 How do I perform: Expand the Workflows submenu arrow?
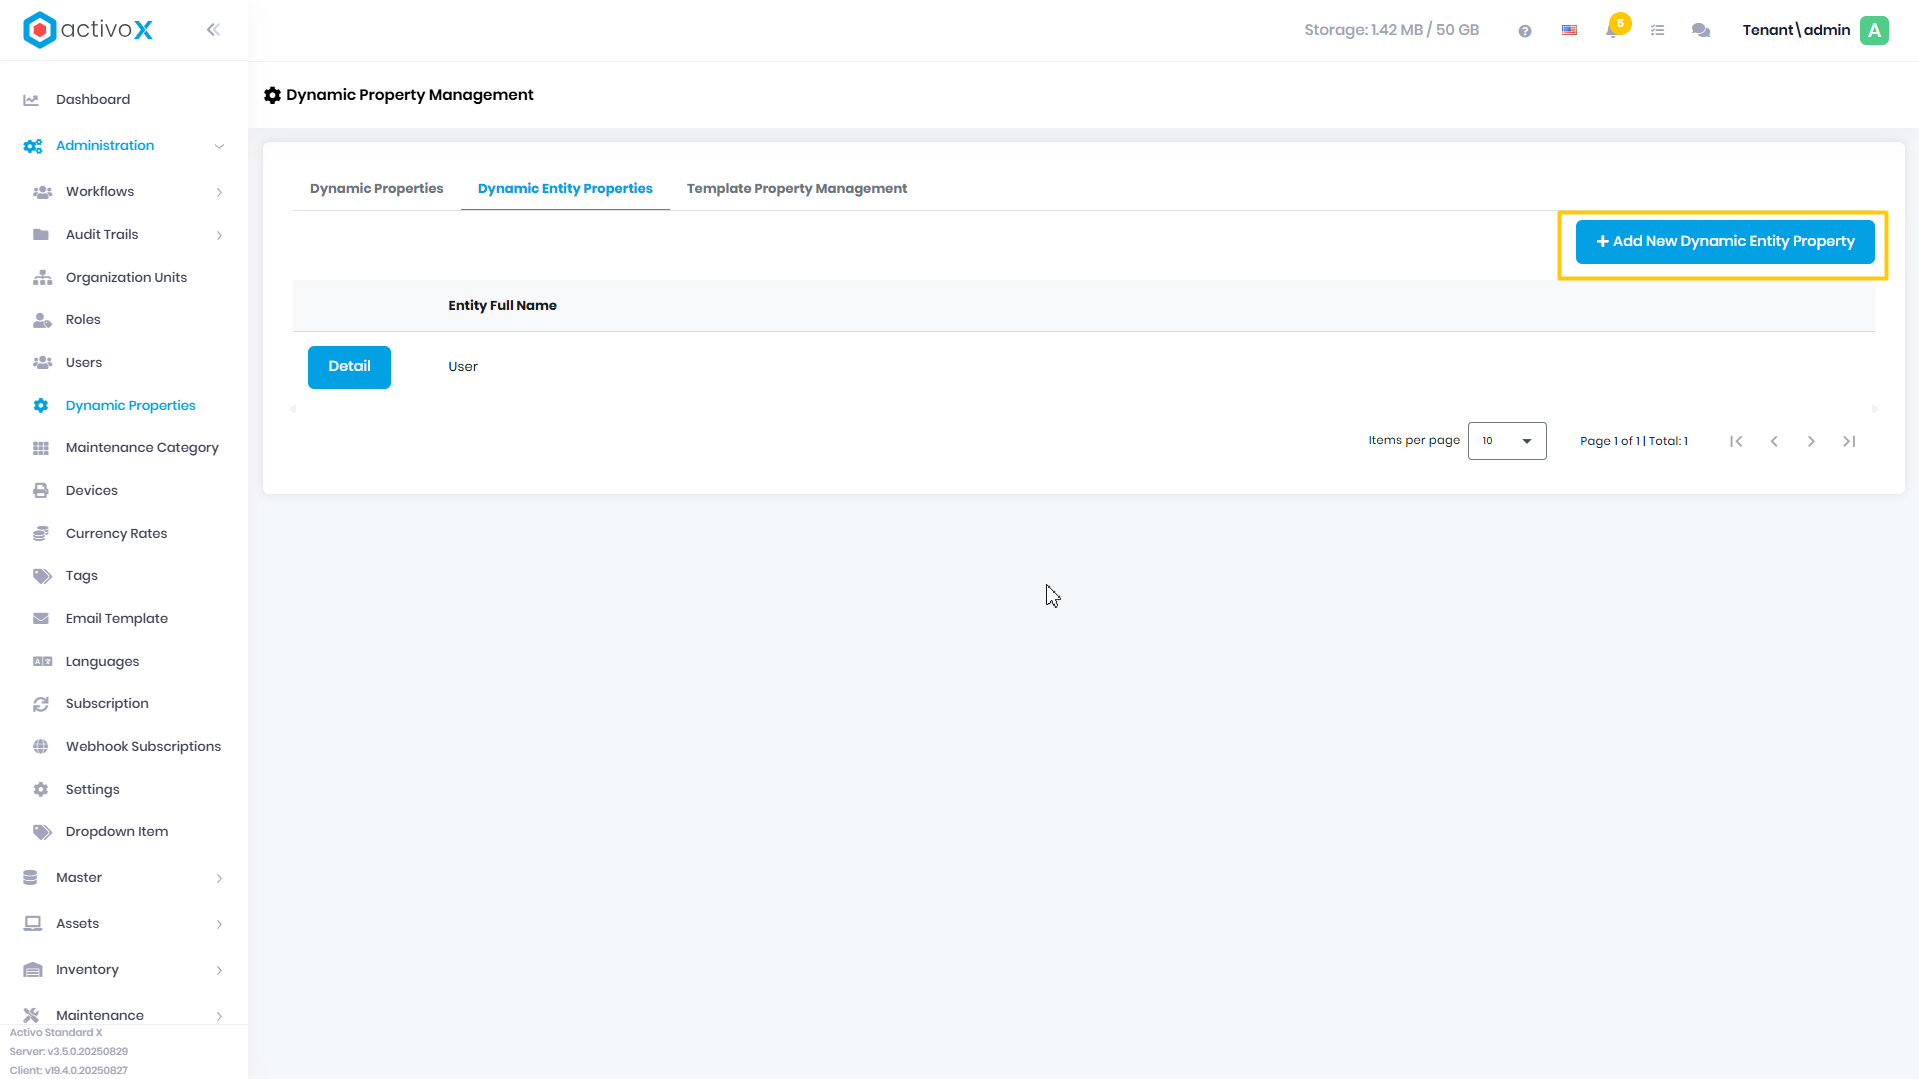click(219, 192)
